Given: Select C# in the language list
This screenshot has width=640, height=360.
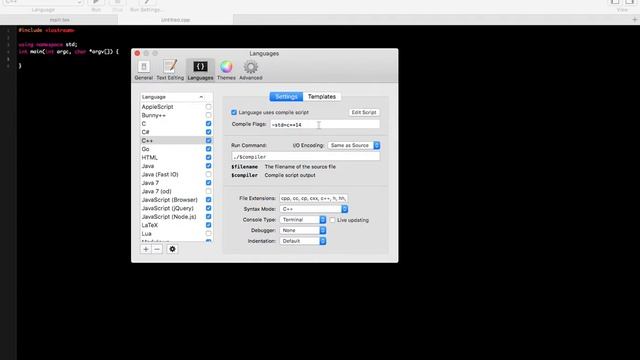Looking at the screenshot, I should (x=145, y=132).
